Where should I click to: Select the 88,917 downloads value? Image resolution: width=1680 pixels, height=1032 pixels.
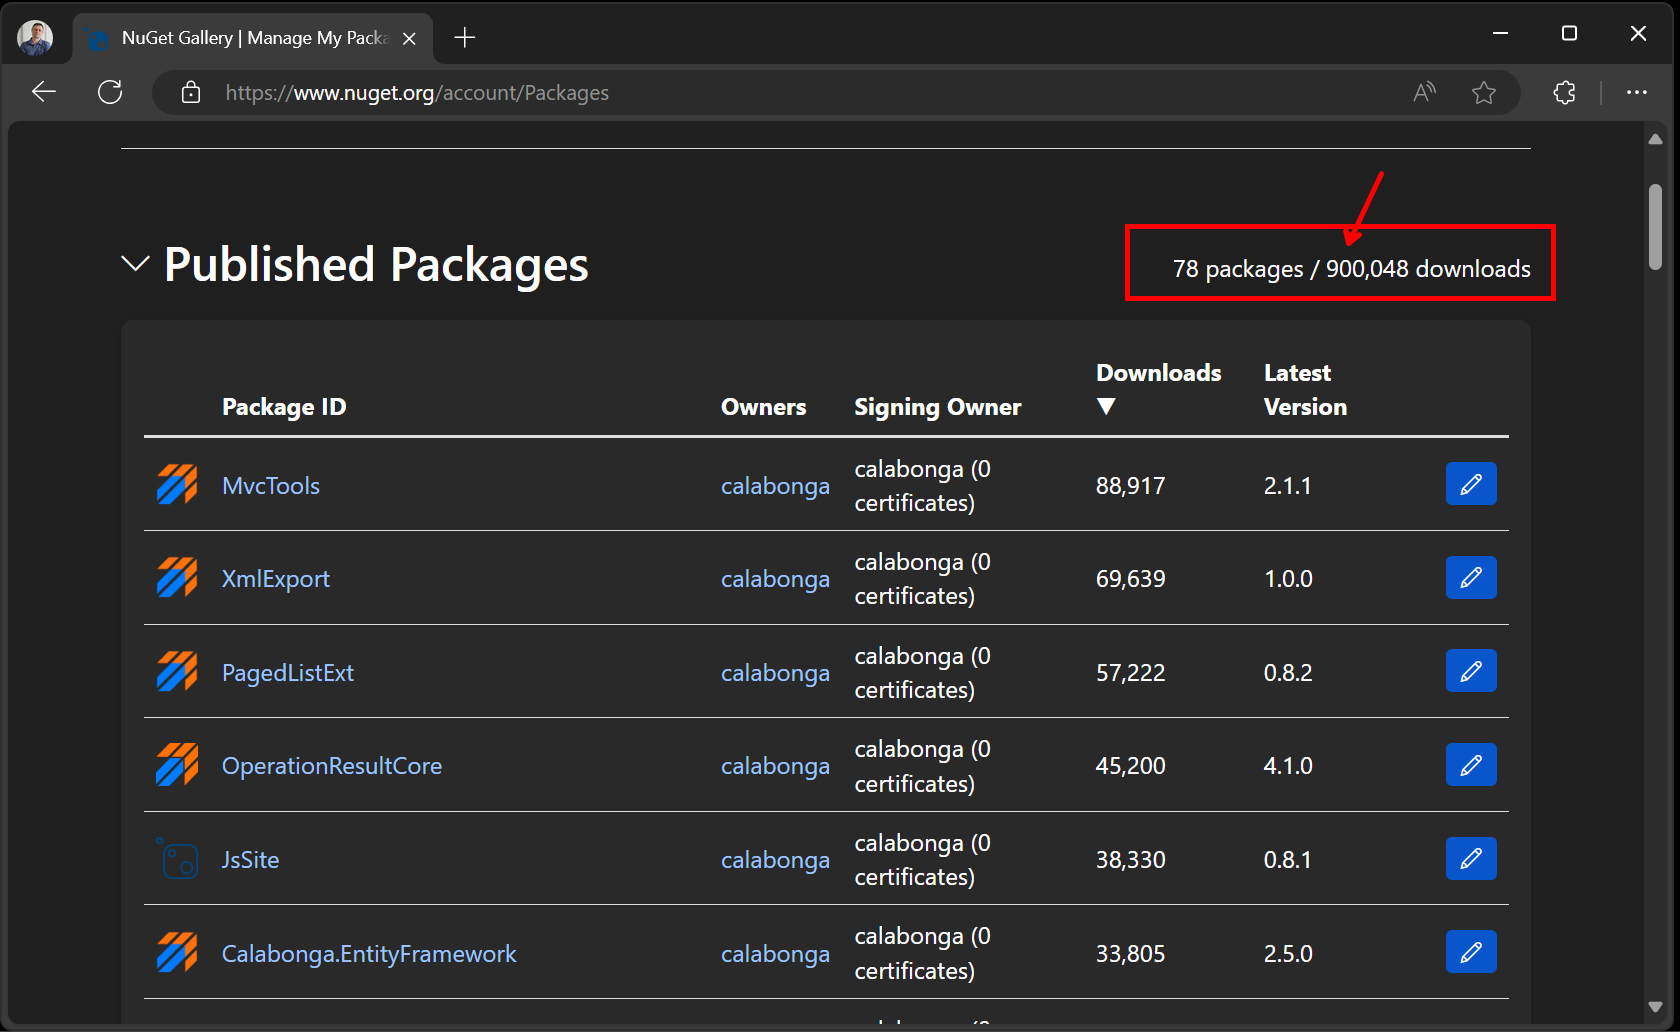pyautogui.click(x=1130, y=486)
